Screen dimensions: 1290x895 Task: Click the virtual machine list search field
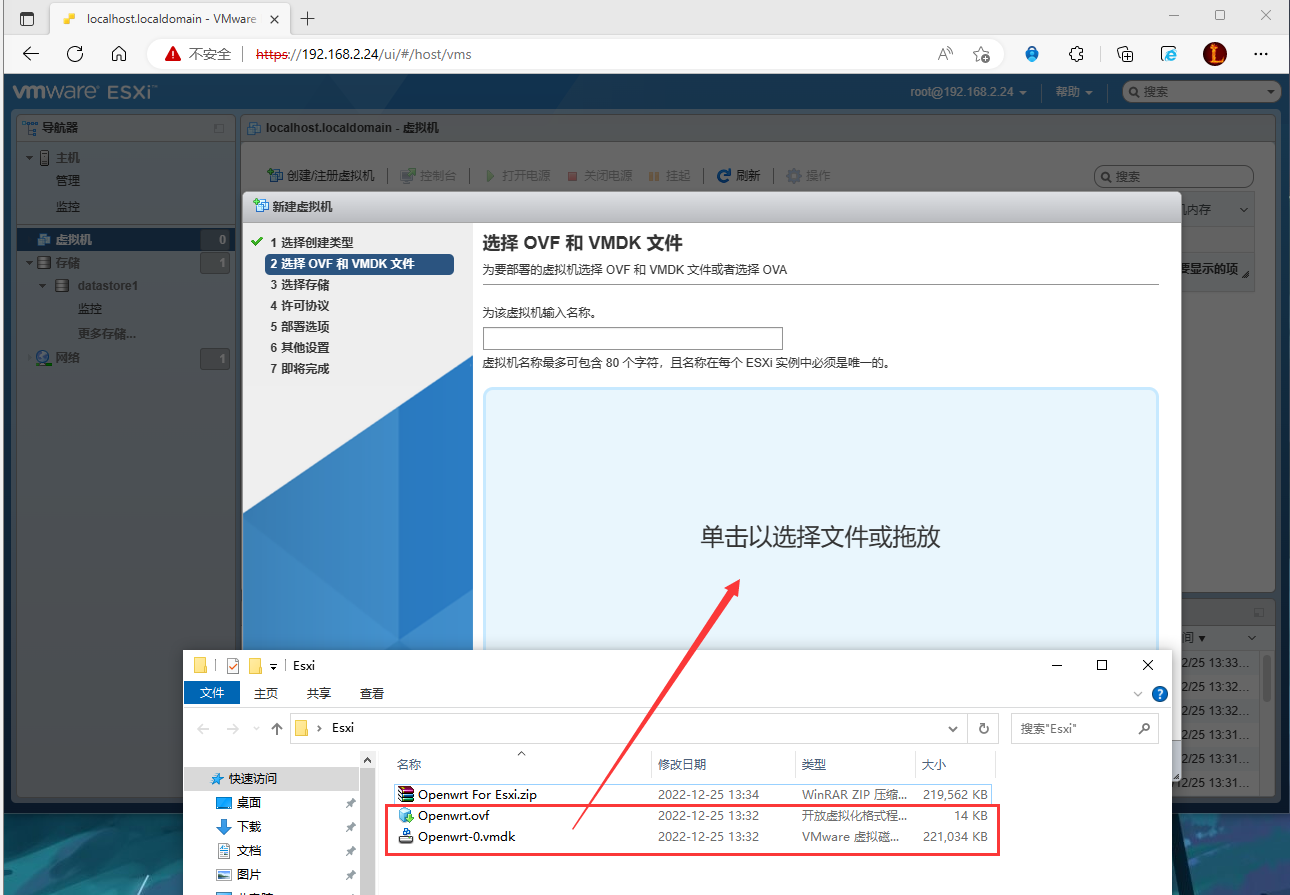pos(1174,176)
